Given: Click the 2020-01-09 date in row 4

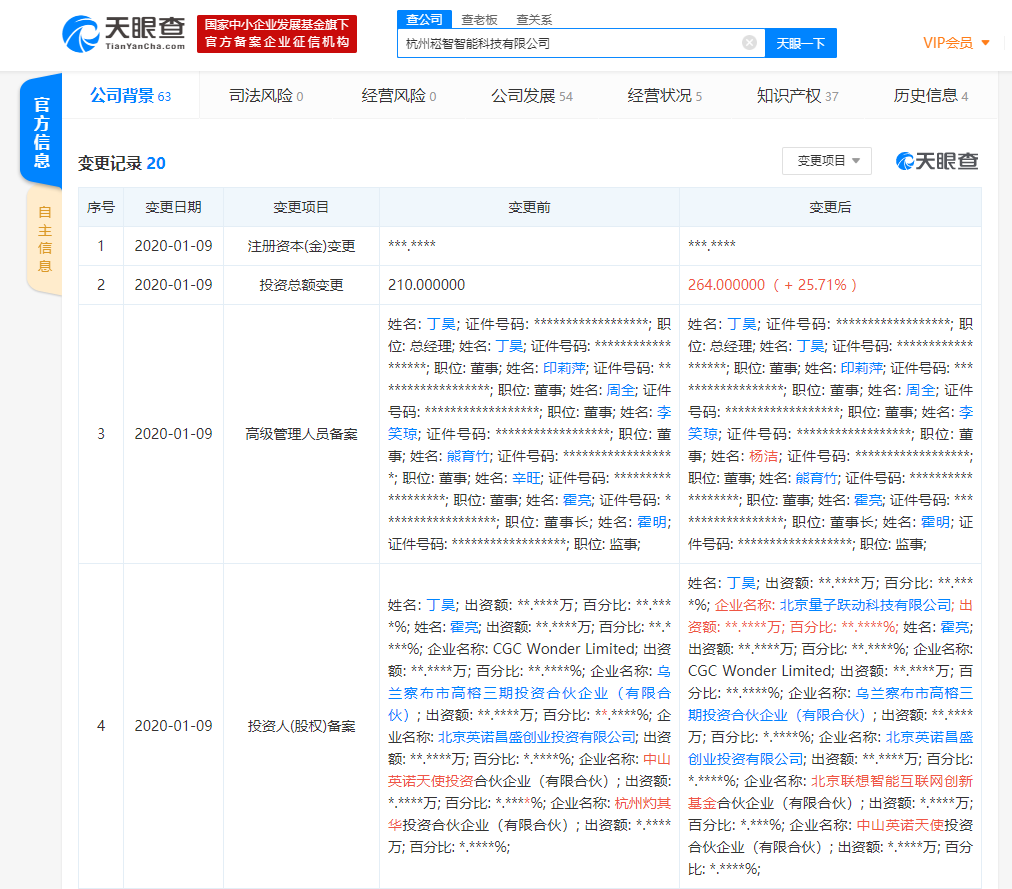Looking at the screenshot, I should (x=173, y=726).
